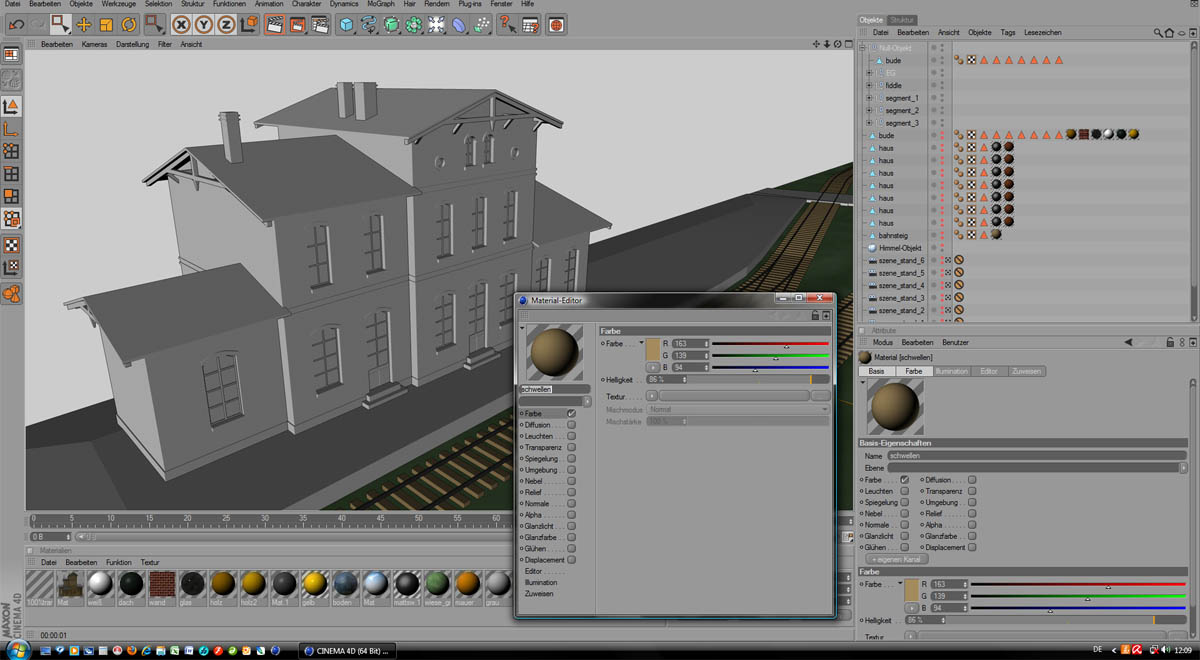Select the Move tool
This screenshot has width=1200, height=660.
pyautogui.click(x=84, y=24)
